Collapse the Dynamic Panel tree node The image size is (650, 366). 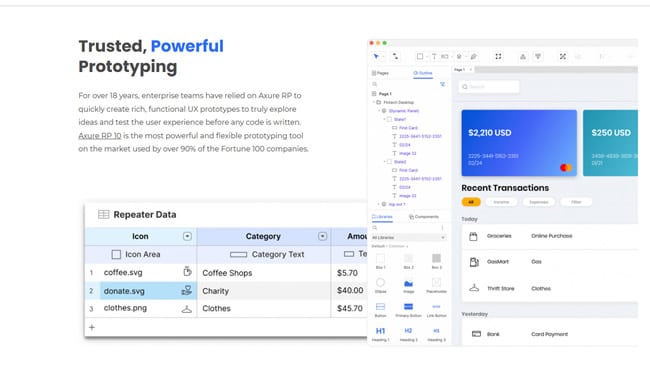coord(379,111)
